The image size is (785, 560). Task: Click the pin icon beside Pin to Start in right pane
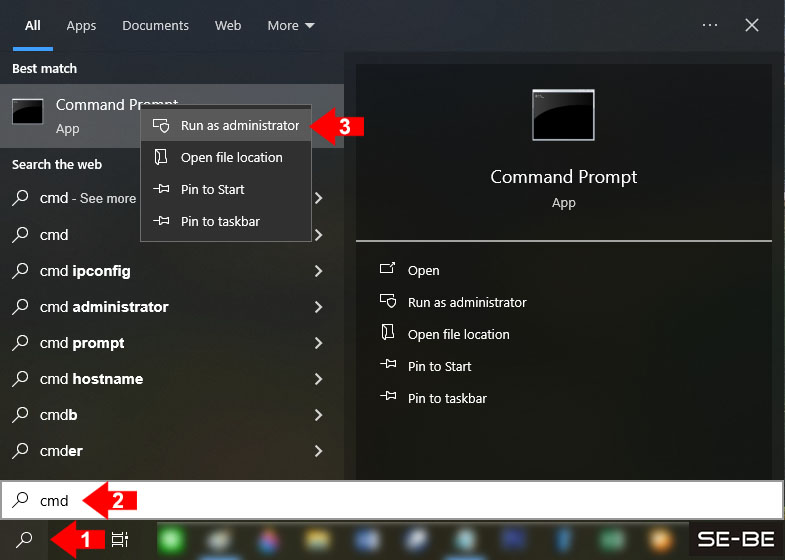point(388,366)
